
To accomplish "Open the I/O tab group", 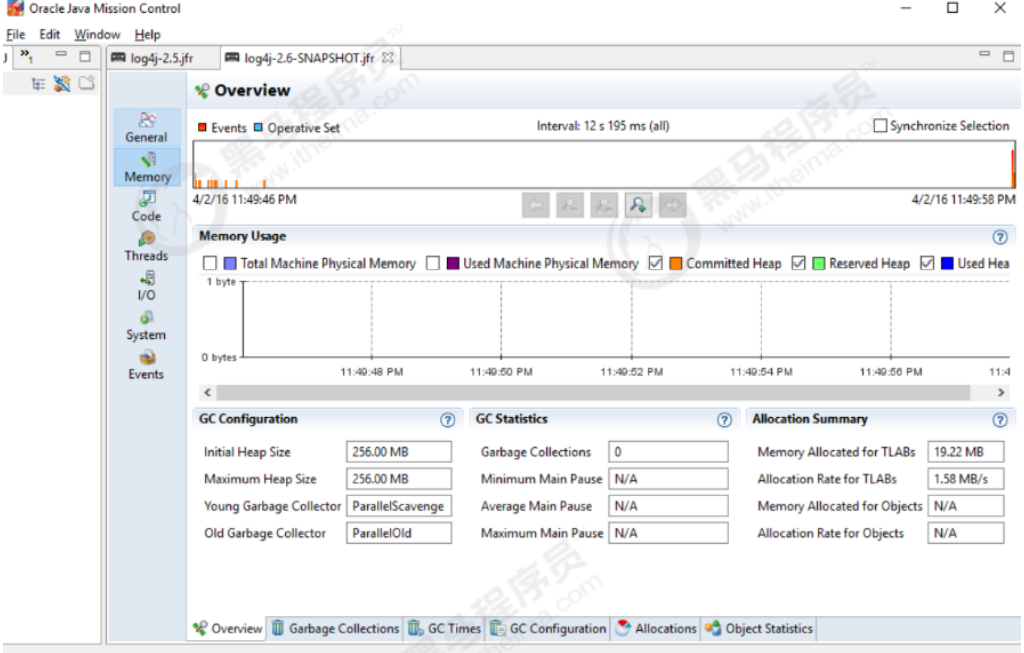I will (x=146, y=286).
